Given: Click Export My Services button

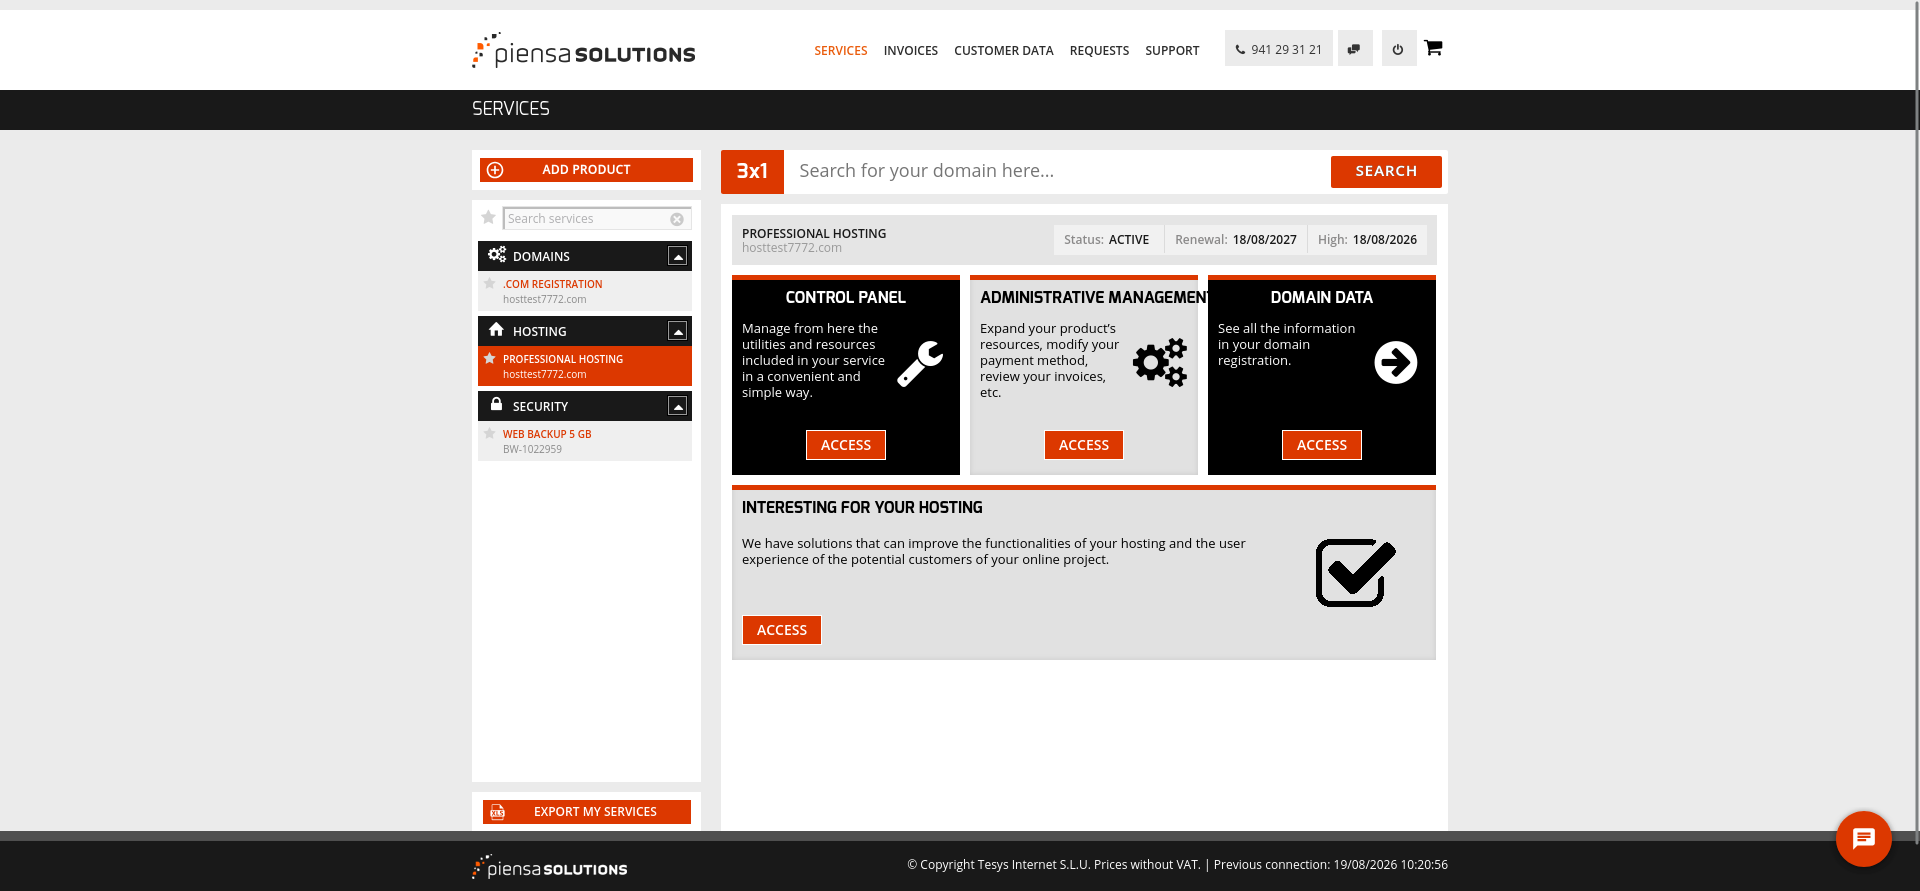Looking at the screenshot, I should coord(586,812).
